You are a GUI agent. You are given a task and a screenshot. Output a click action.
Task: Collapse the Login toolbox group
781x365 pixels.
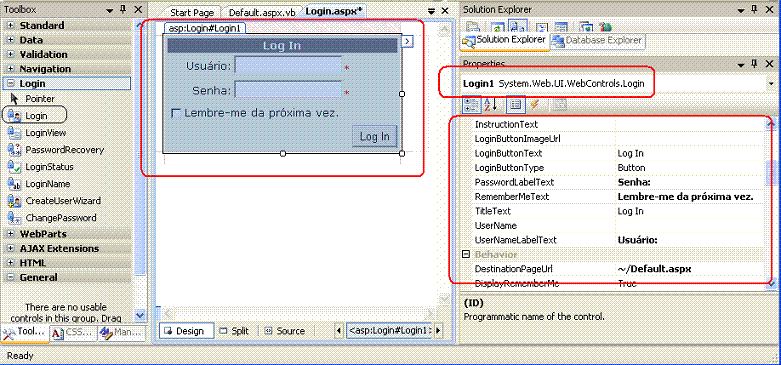[x=10, y=83]
